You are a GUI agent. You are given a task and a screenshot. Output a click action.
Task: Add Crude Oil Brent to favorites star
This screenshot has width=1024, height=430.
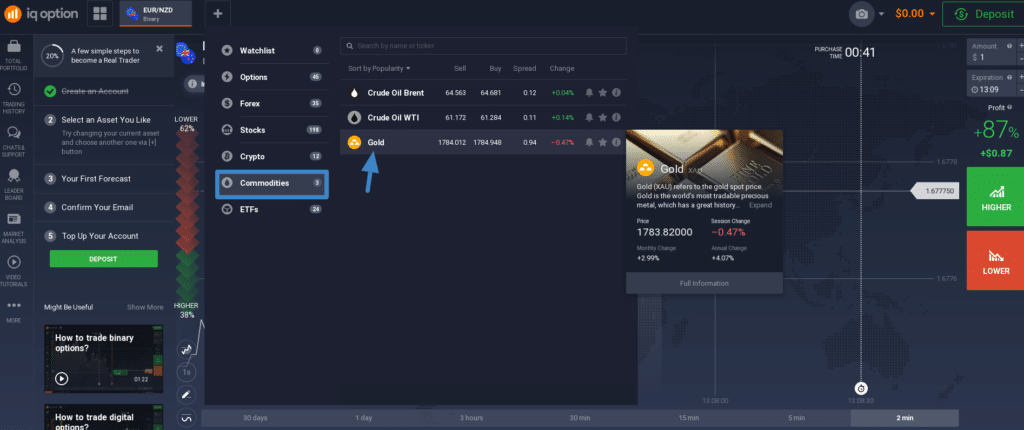pyautogui.click(x=603, y=93)
